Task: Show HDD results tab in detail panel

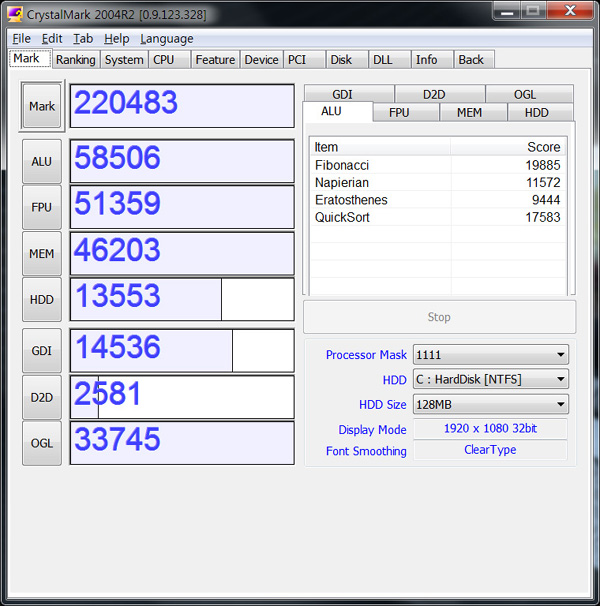Action: tap(540, 112)
